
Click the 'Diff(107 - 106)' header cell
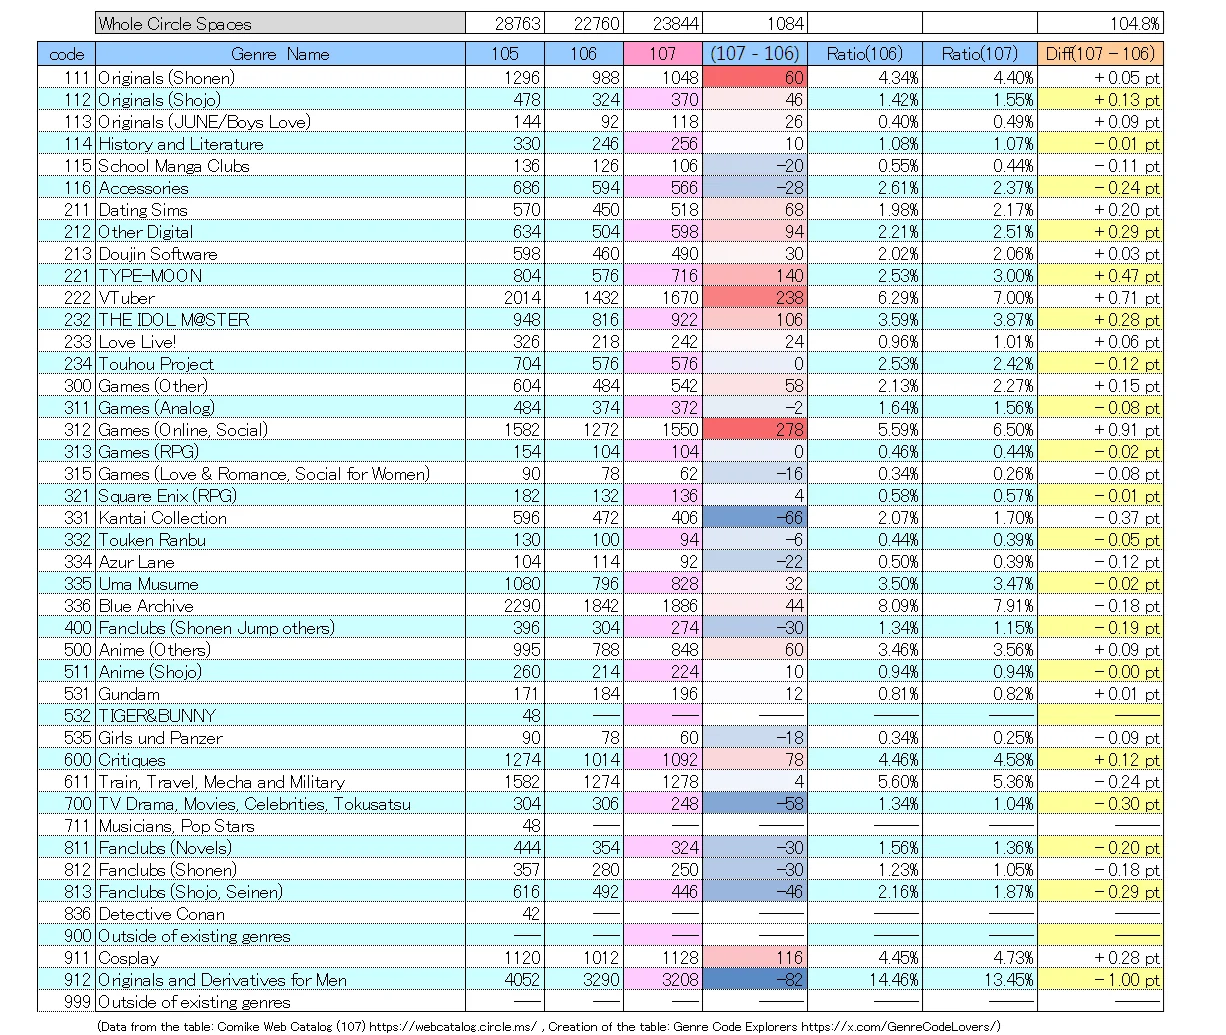(x=1100, y=54)
